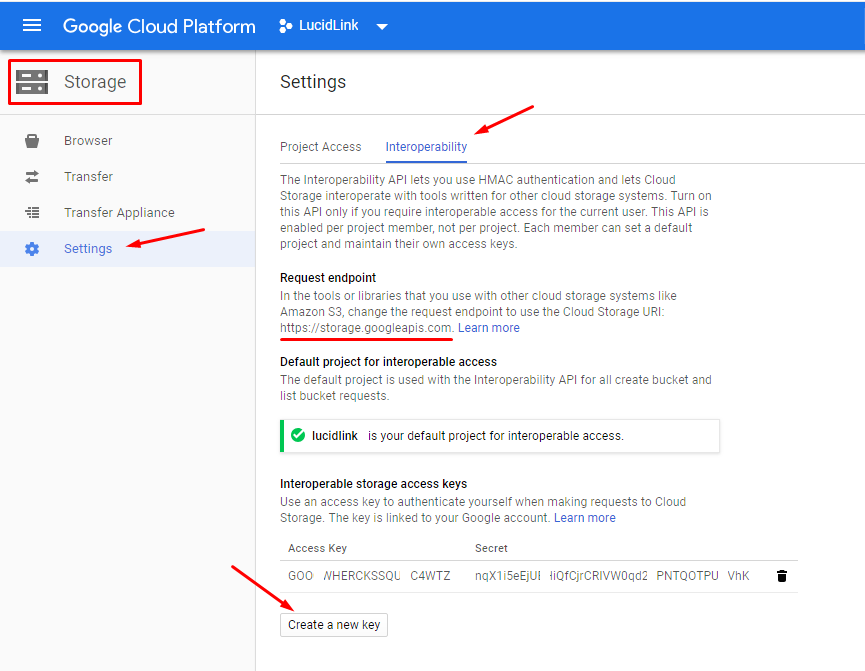Select the GOO access key value
This screenshot has width=865, height=671.
coord(369,576)
